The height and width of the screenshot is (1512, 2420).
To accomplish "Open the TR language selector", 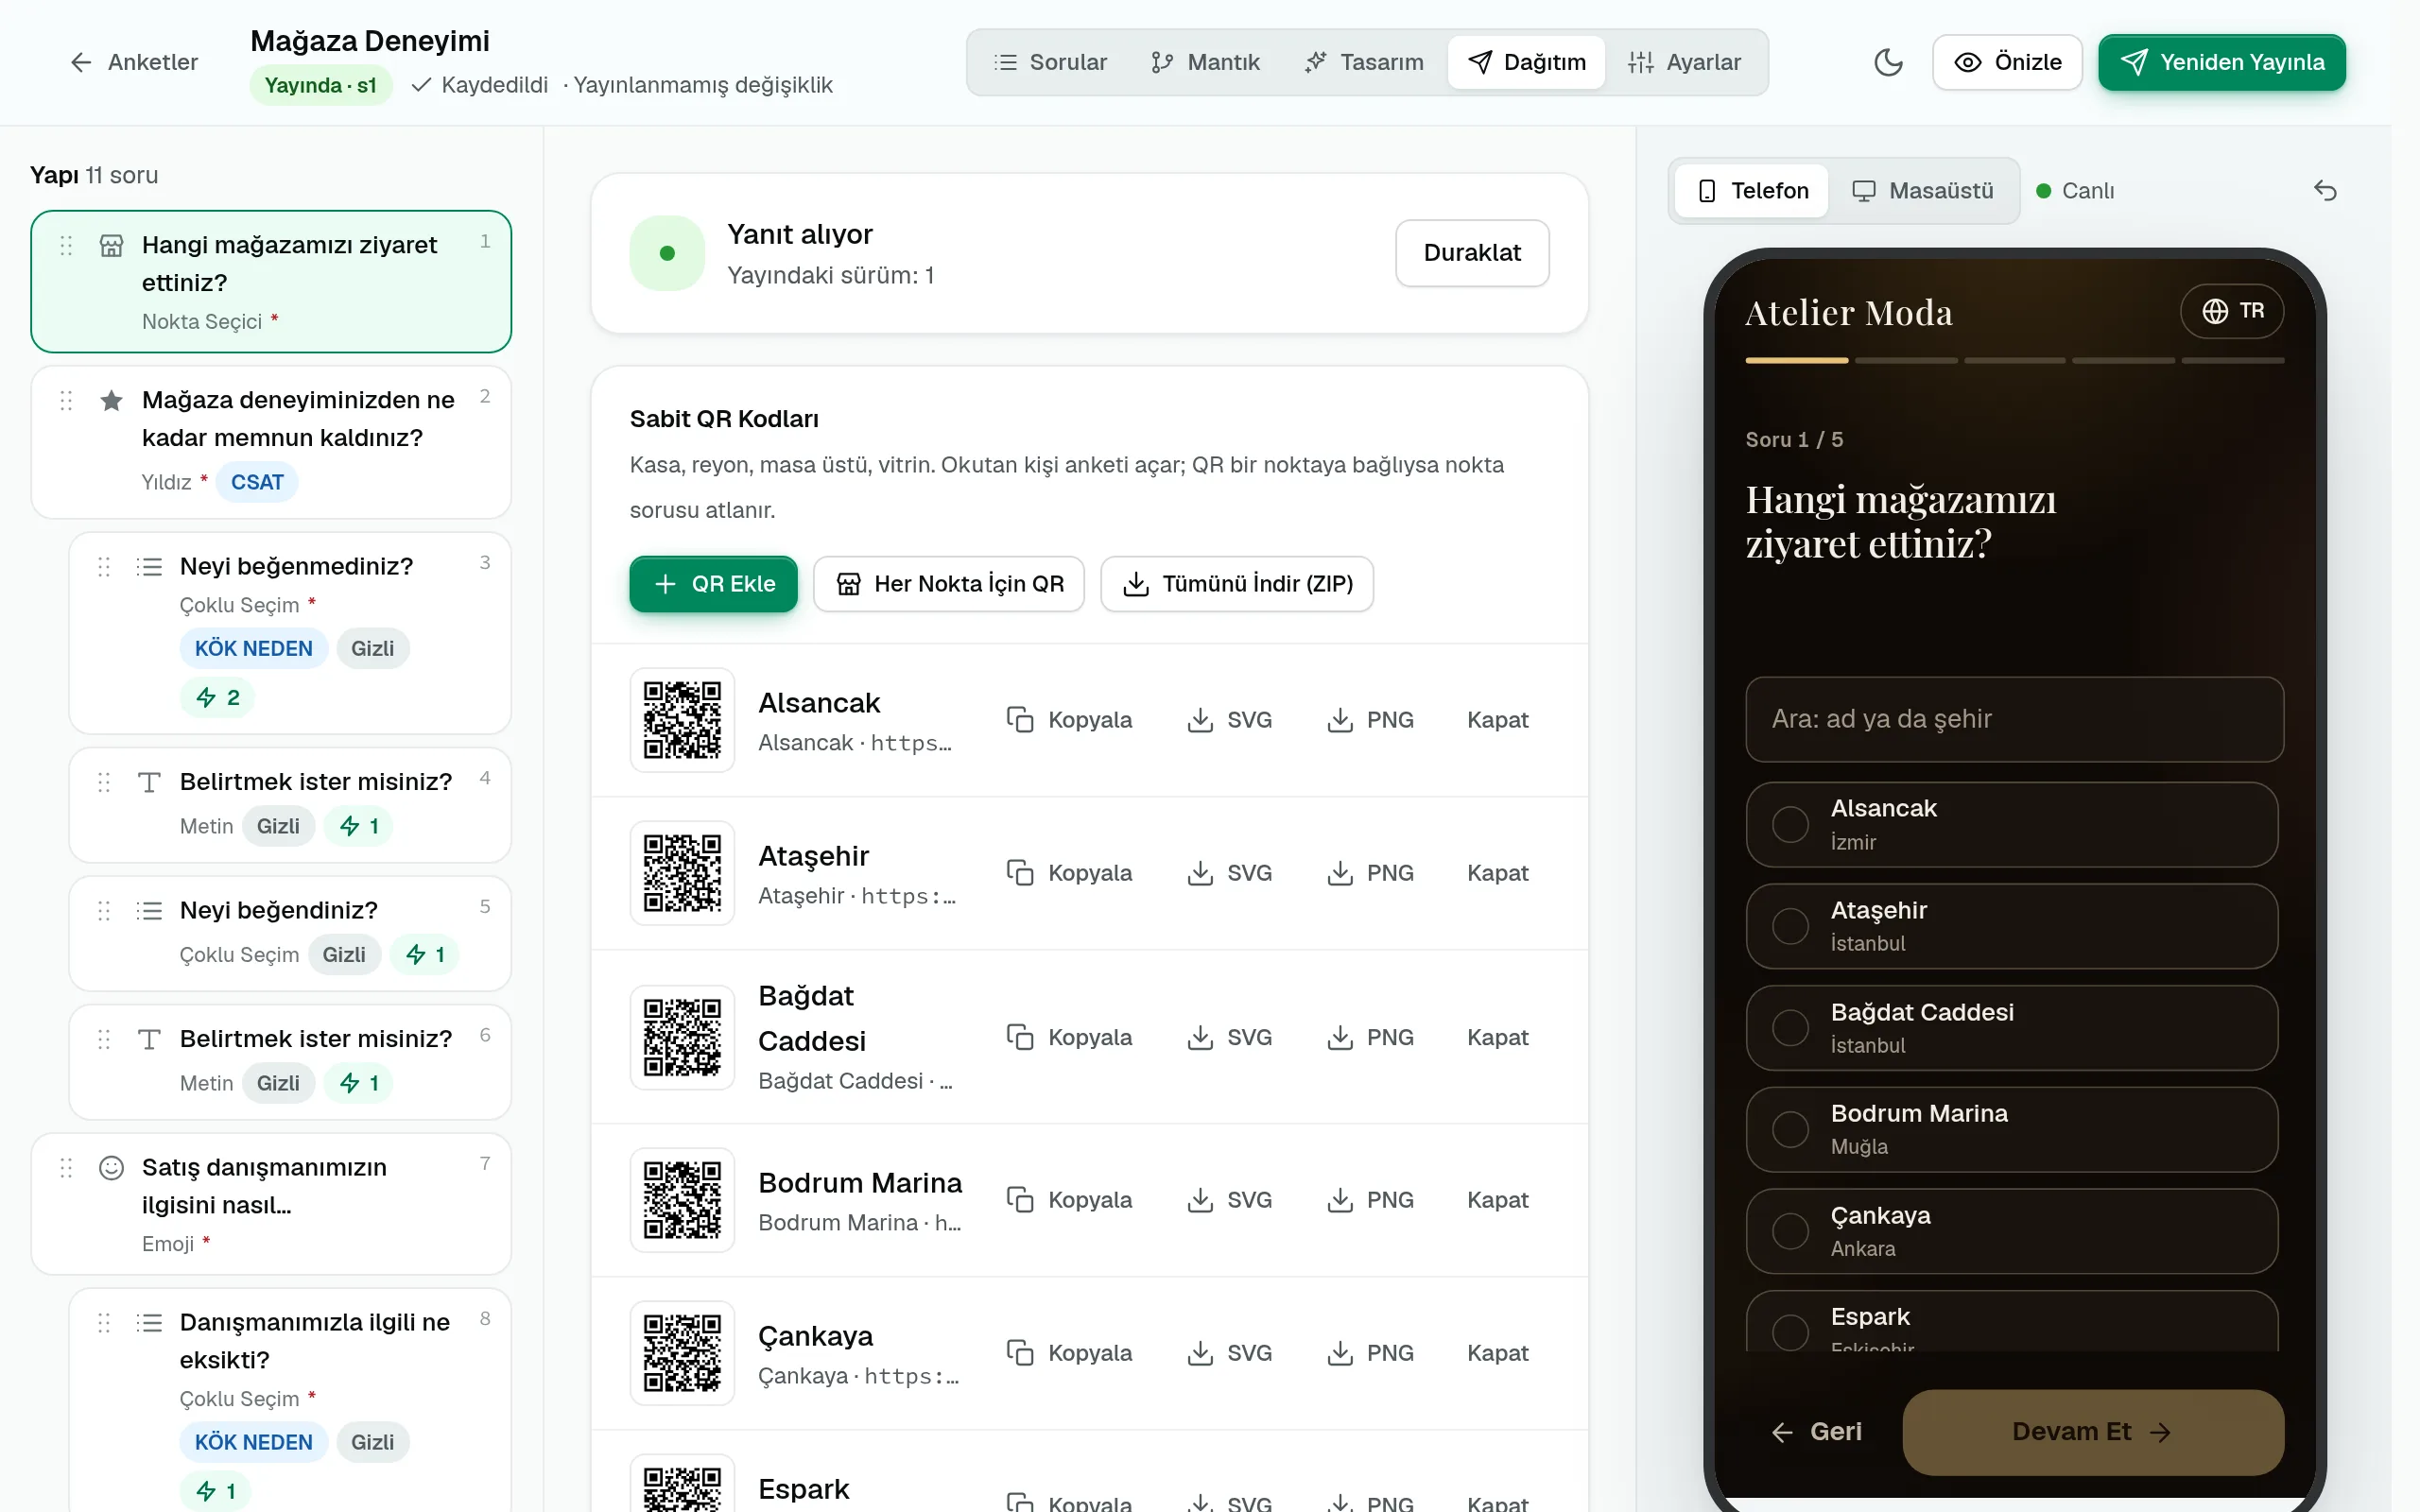I will click(x=2232, y=311).
